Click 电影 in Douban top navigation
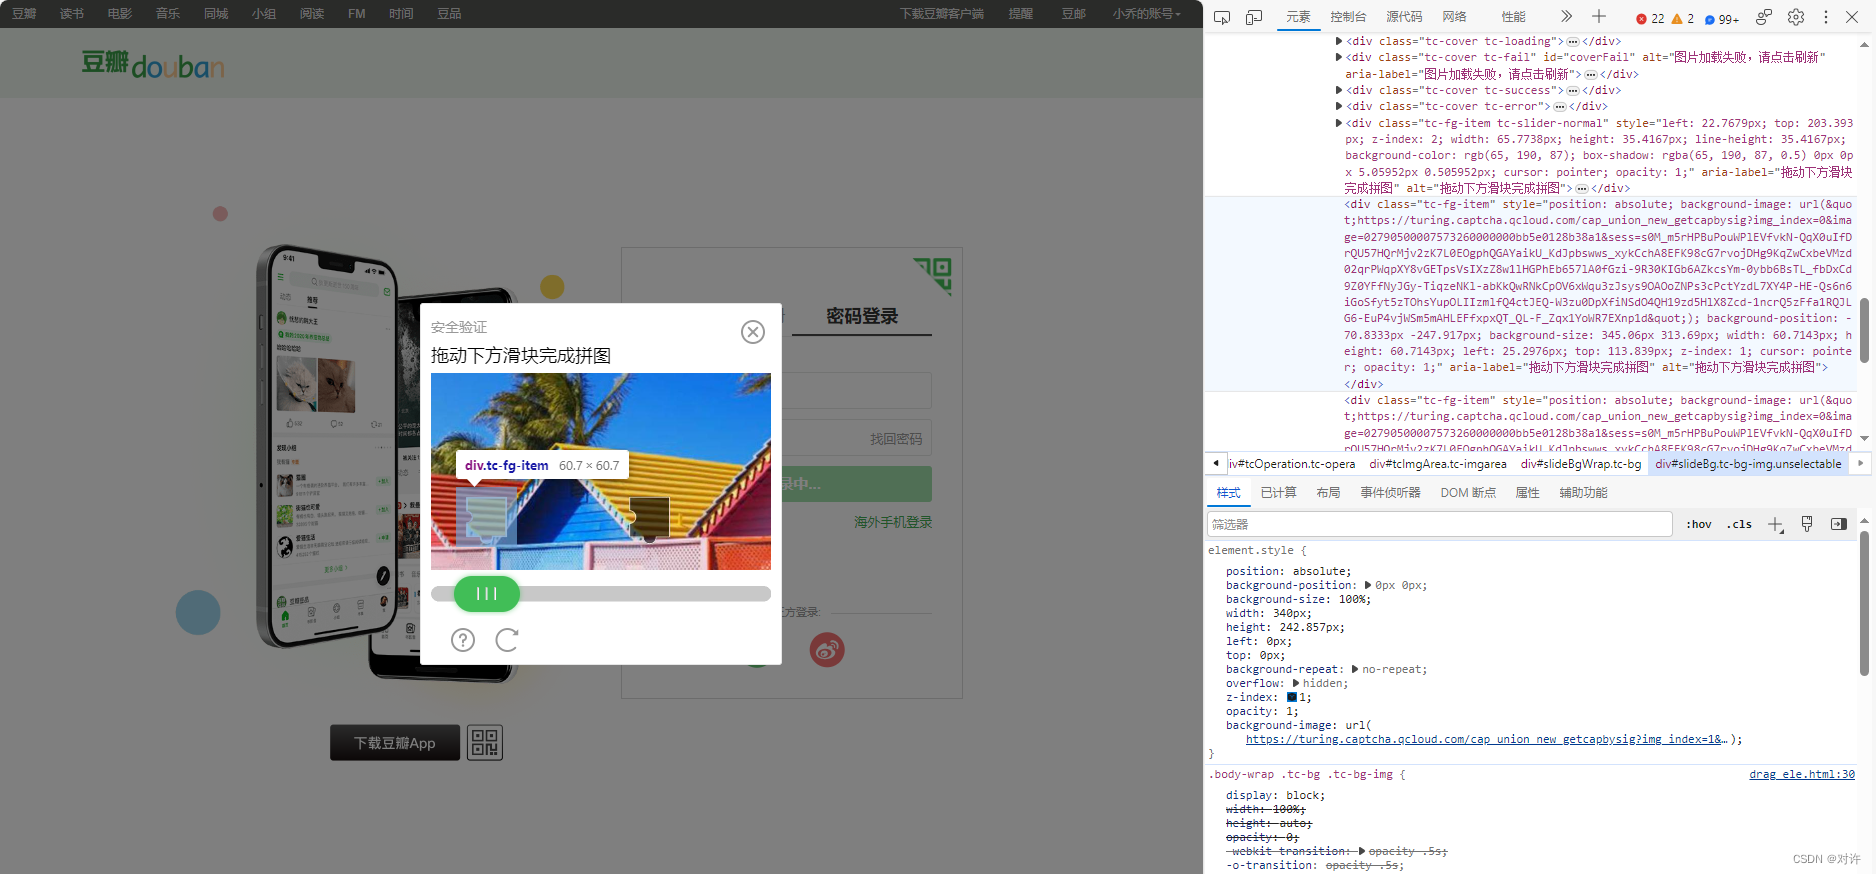The height and width of the screenshot is (874, 1876). tap(120, 14)
